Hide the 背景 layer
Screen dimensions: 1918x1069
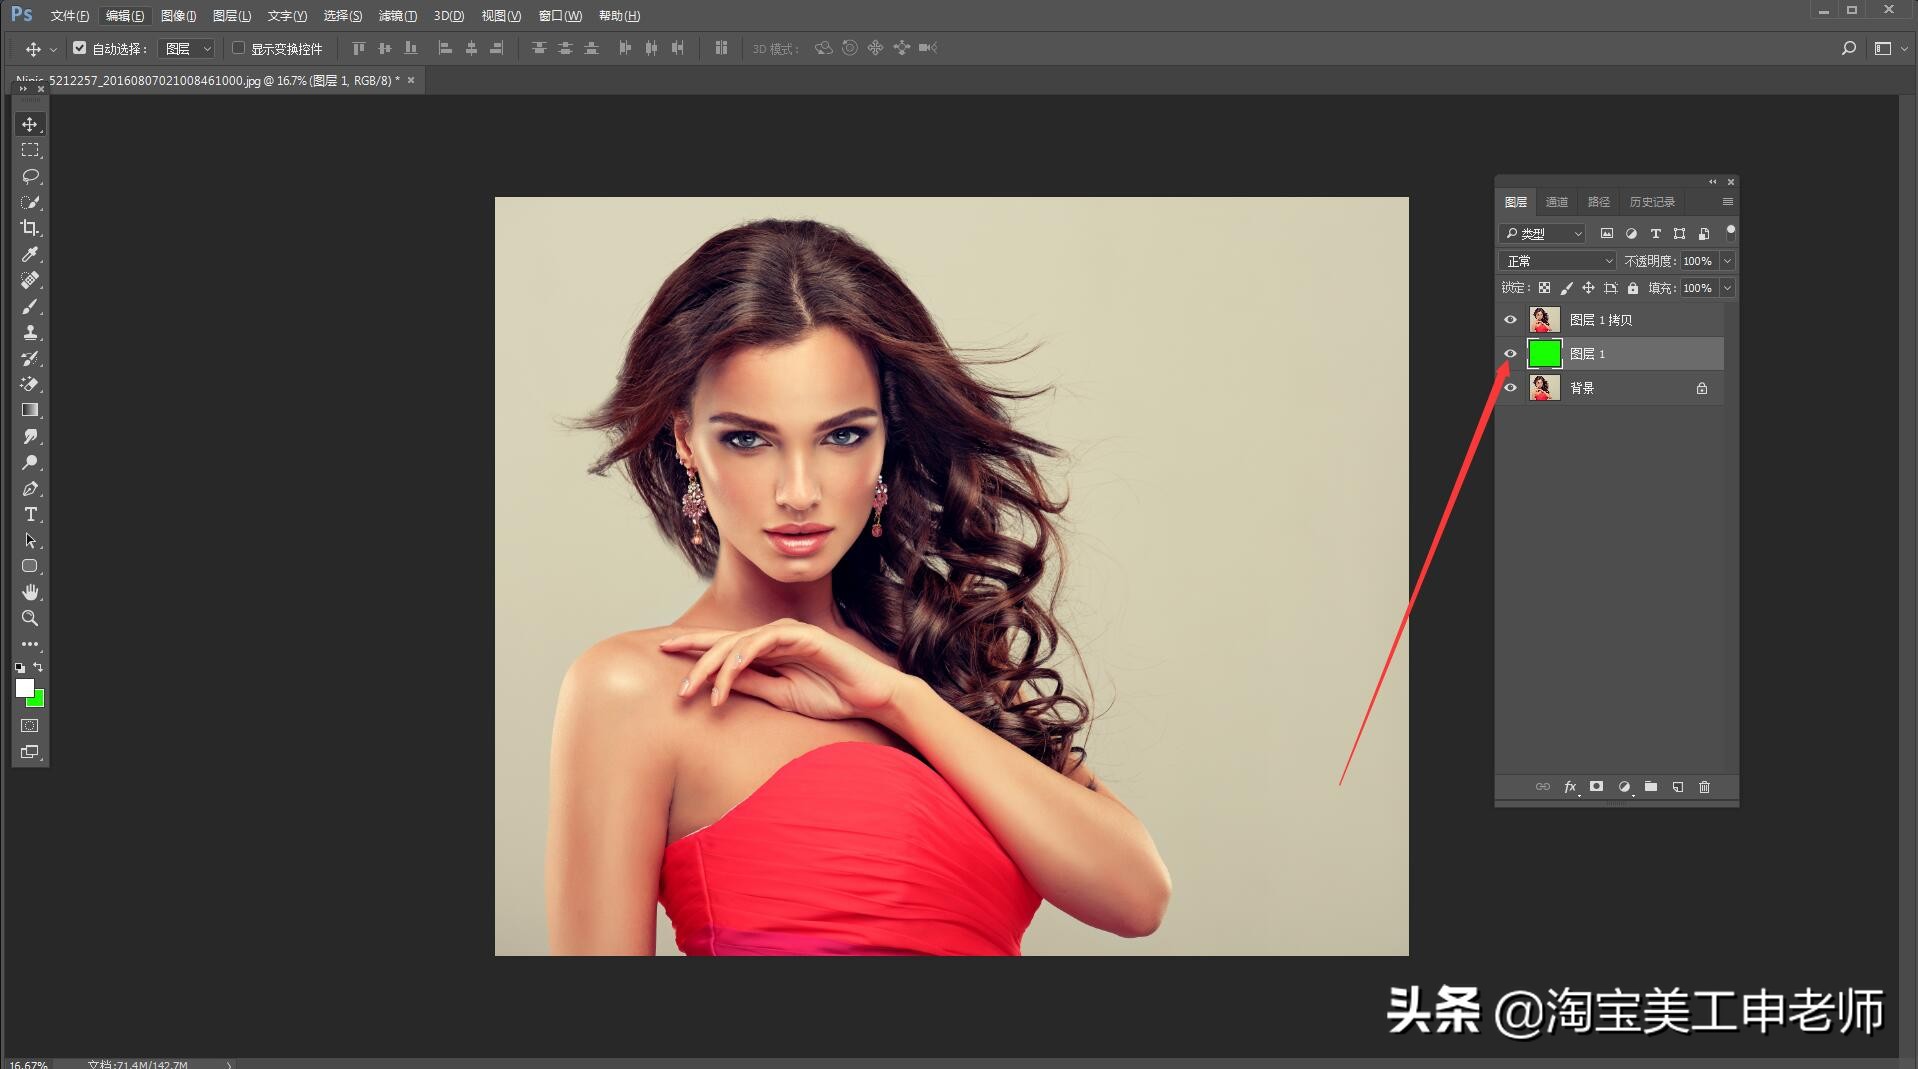coord(1510,388)
